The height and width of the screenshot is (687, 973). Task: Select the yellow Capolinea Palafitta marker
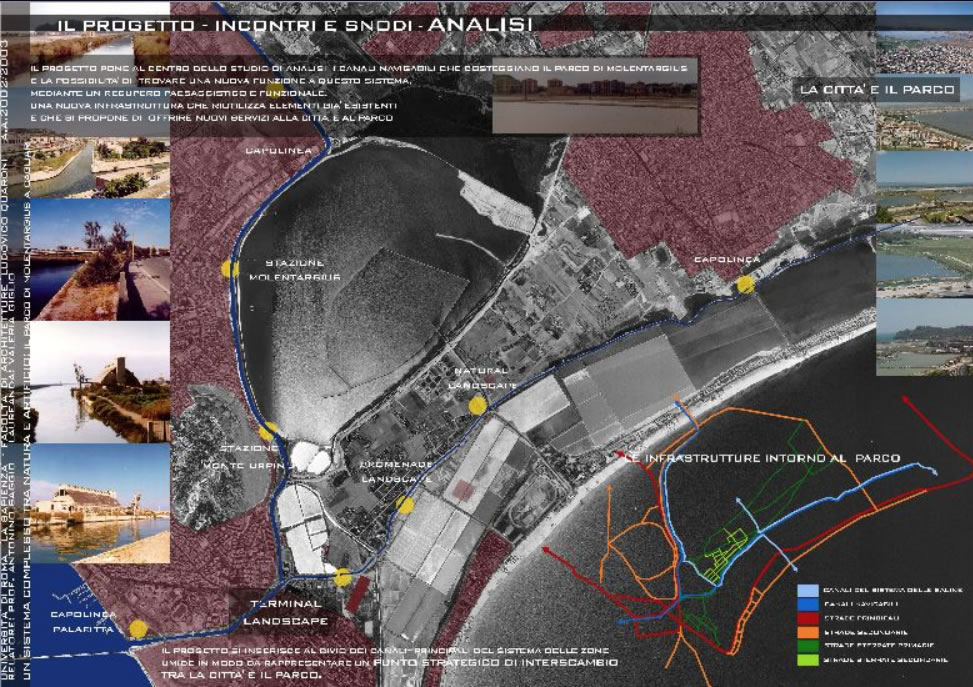pos(139,629)
